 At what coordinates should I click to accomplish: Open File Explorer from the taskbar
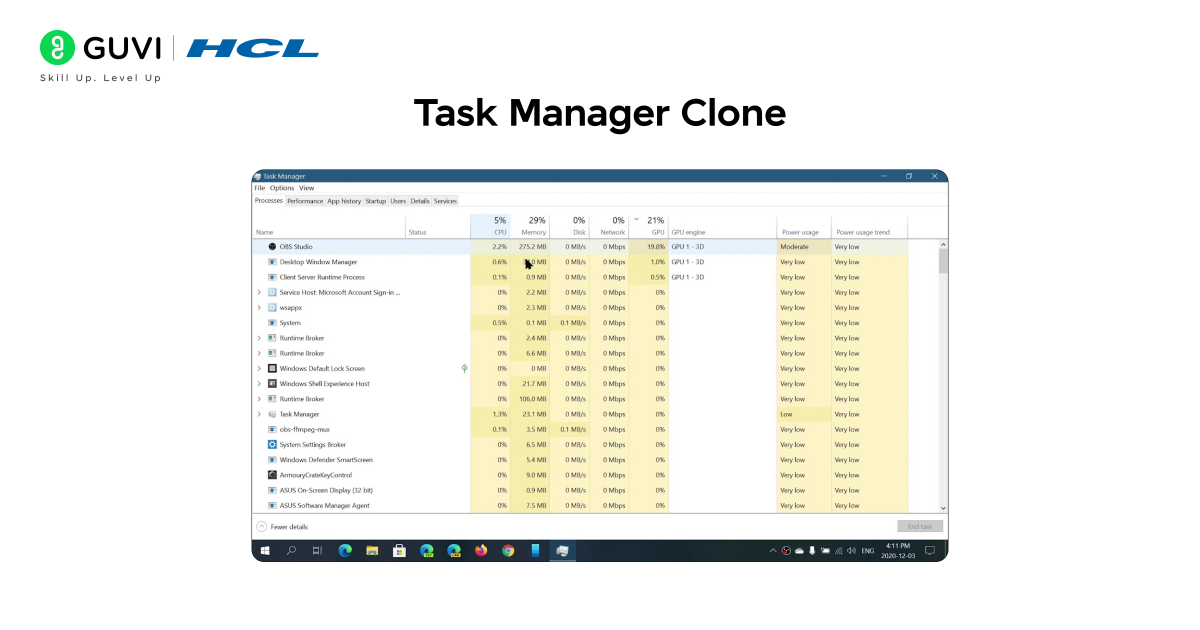(372, 551)
